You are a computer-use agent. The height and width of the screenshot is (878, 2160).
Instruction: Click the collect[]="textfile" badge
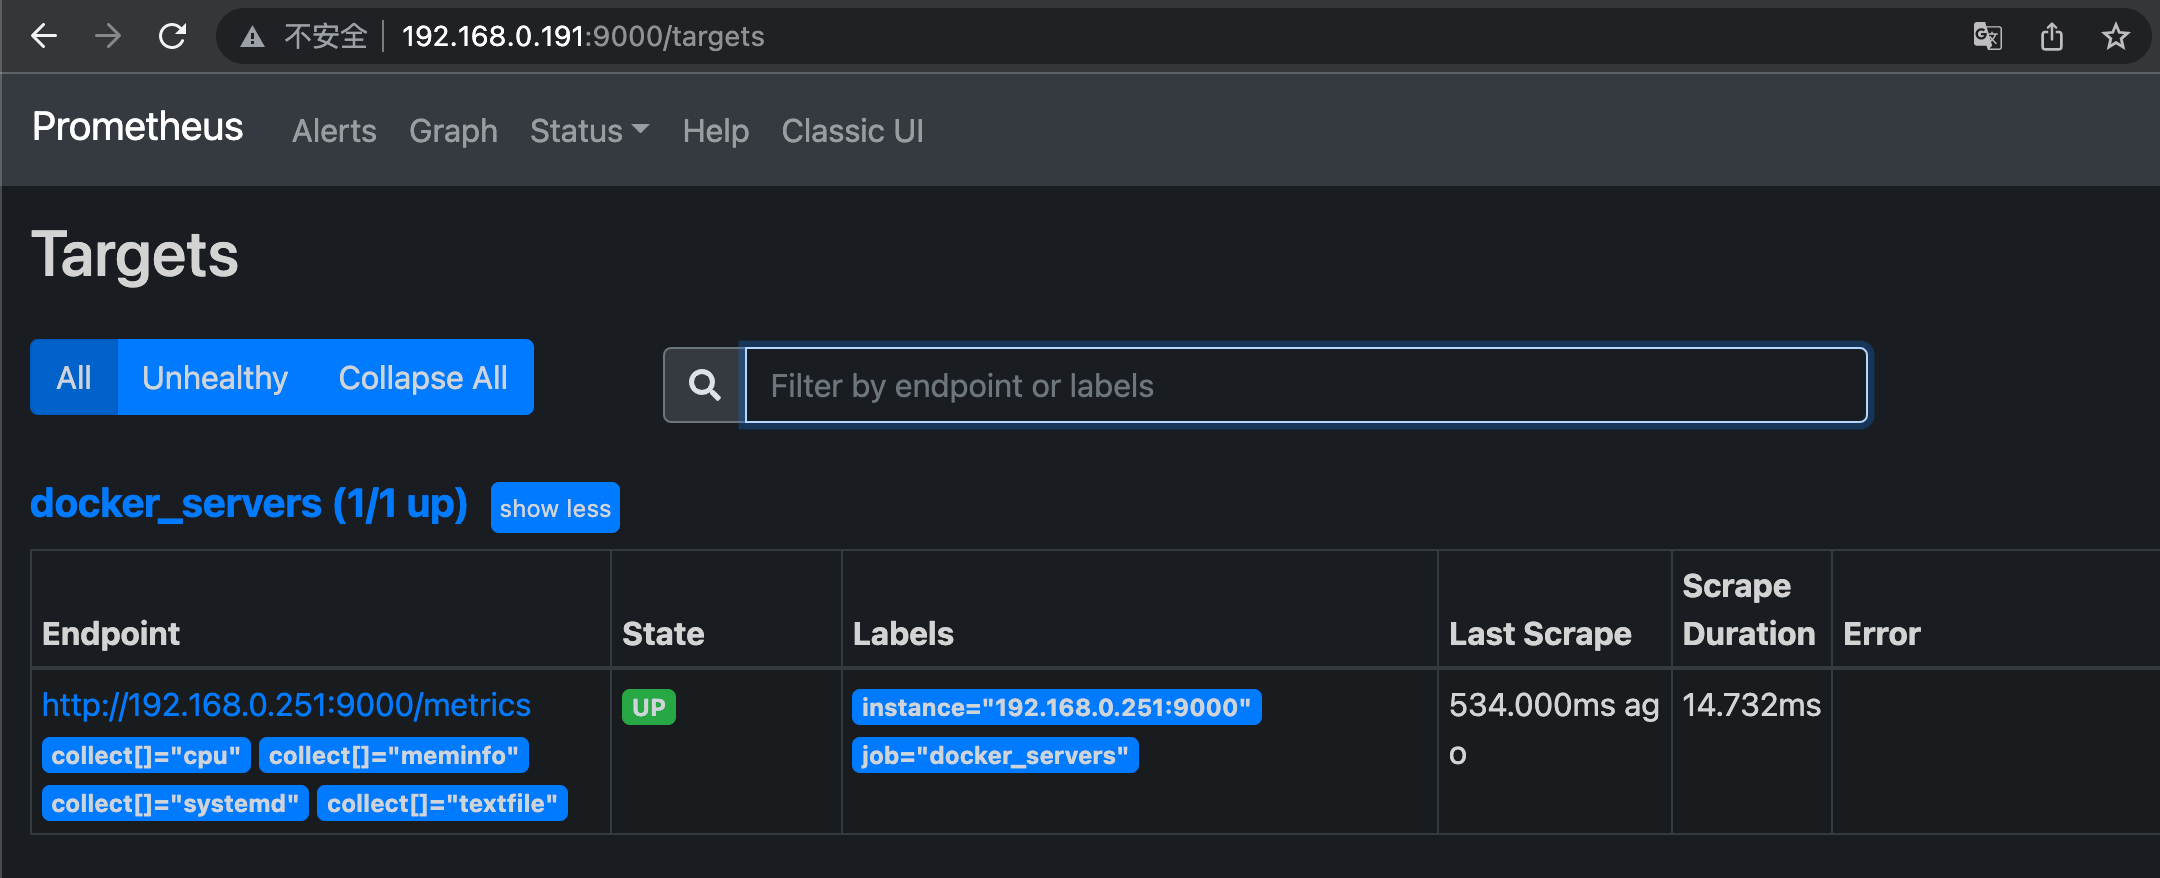[x=442, y=803]
